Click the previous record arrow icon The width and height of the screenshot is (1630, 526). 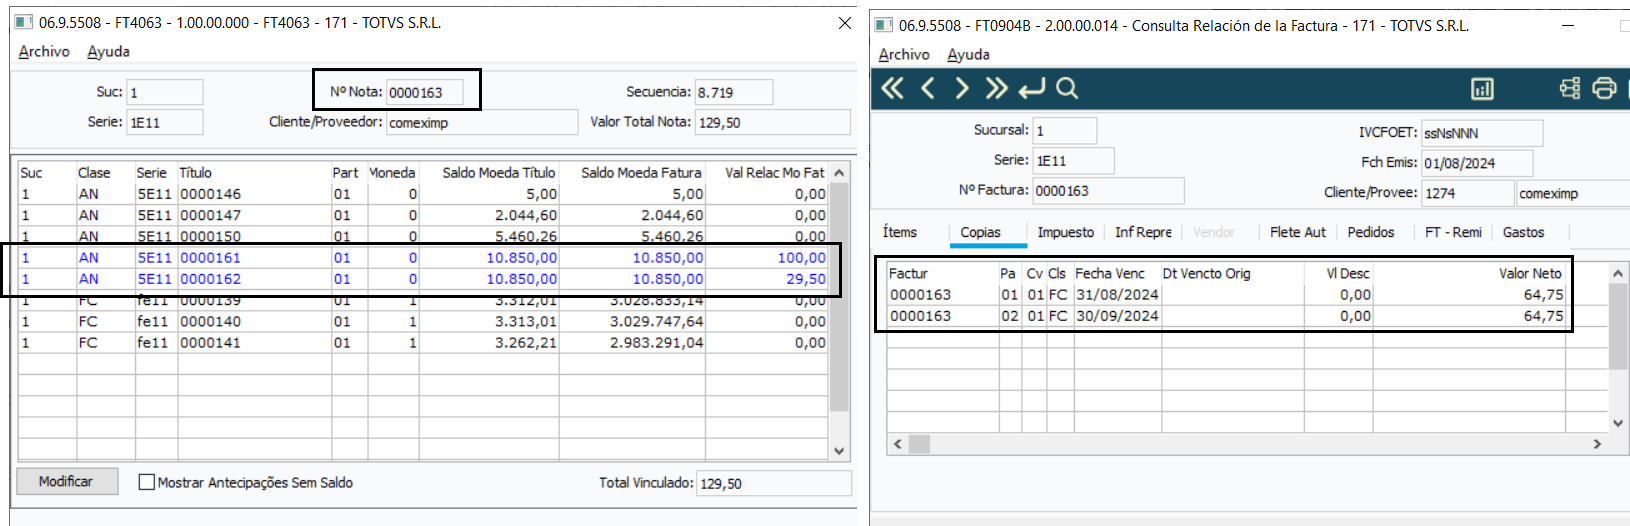[928, 89]
